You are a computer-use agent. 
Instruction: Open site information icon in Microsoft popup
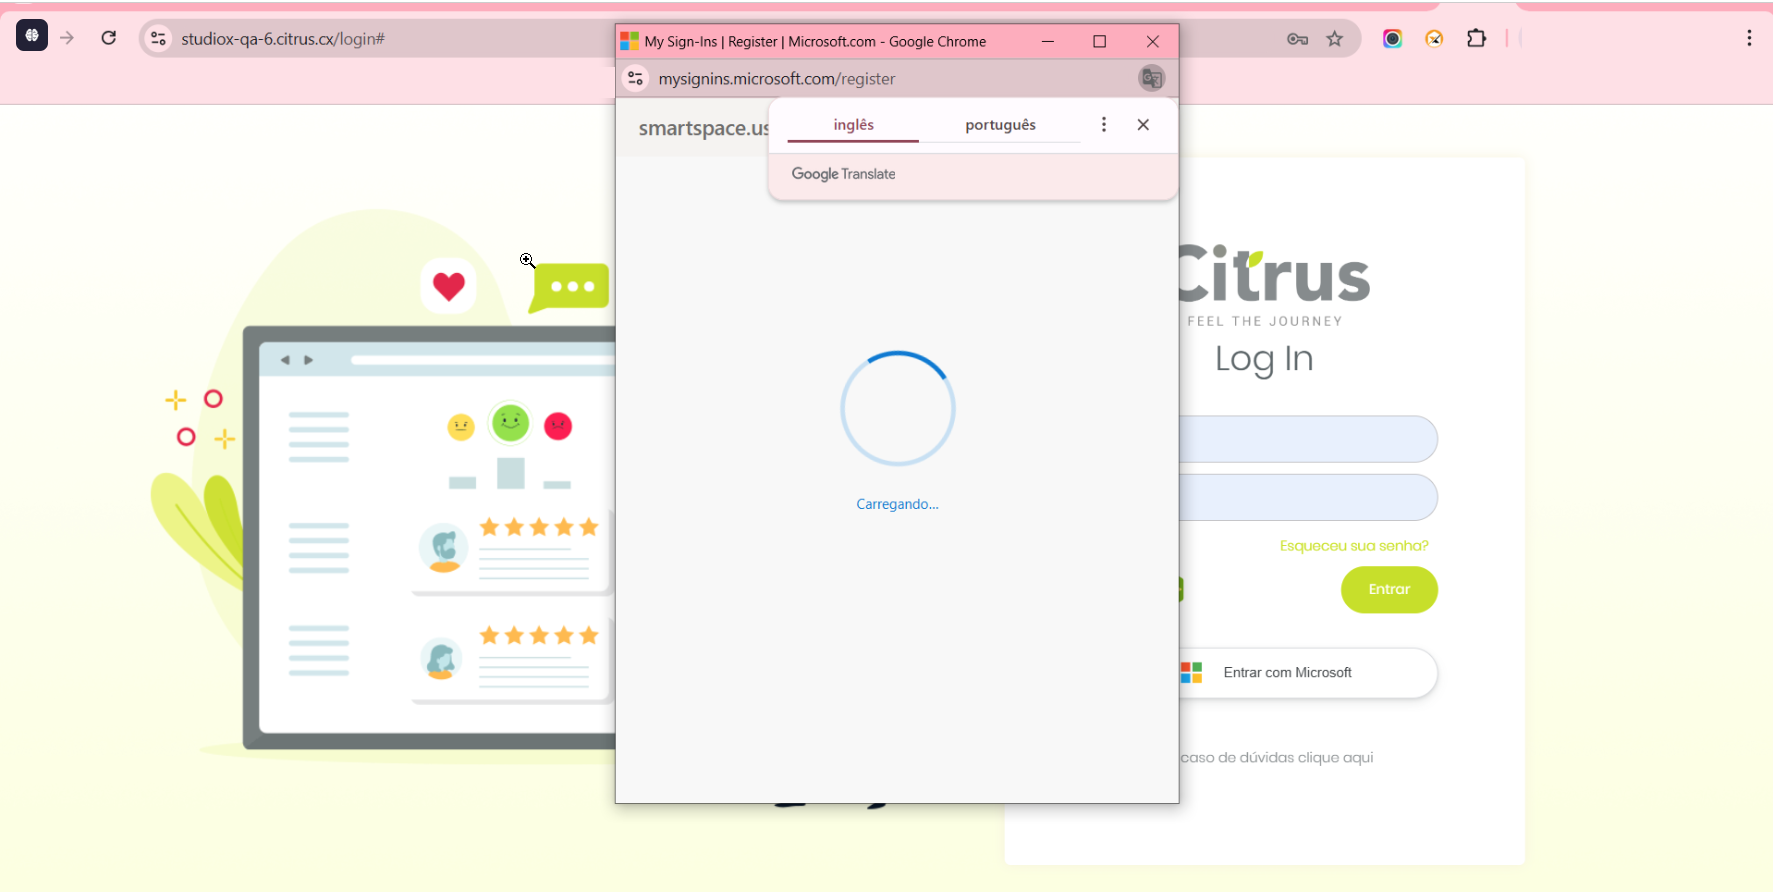(636, 78)
